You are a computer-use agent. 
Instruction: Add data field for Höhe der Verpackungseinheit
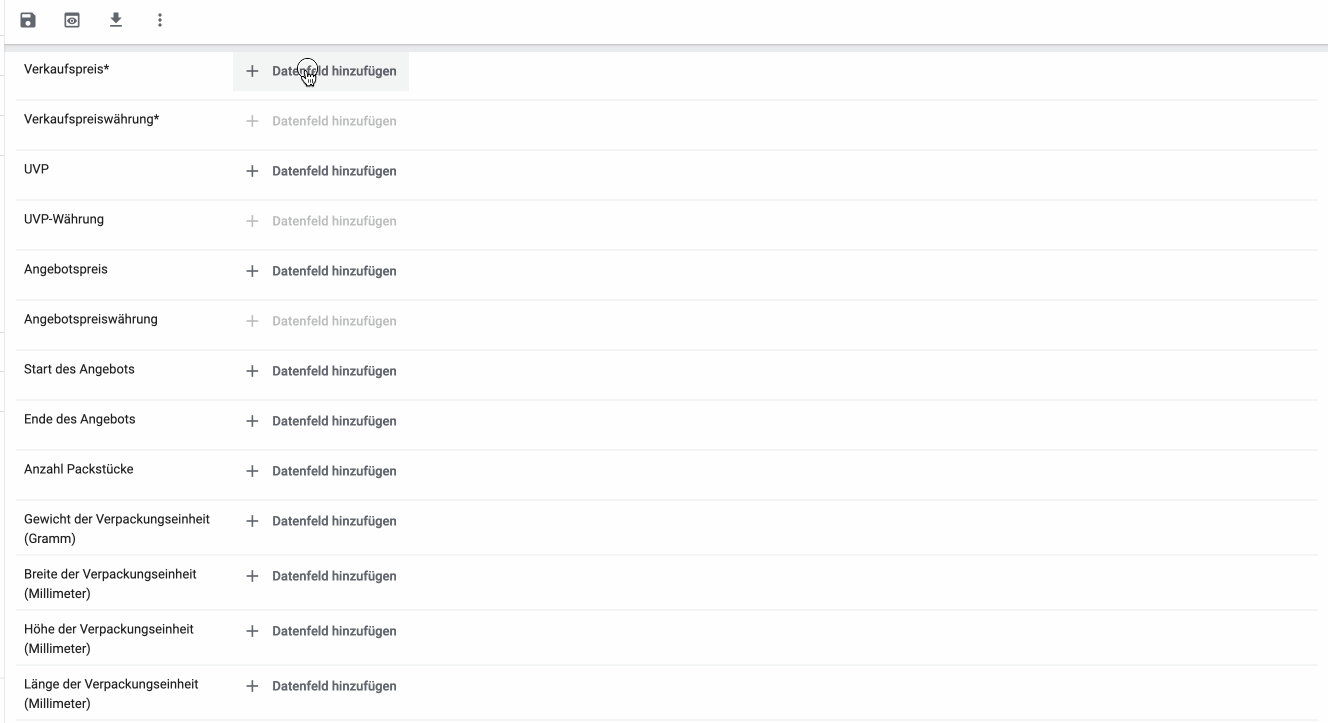point(321,631)
